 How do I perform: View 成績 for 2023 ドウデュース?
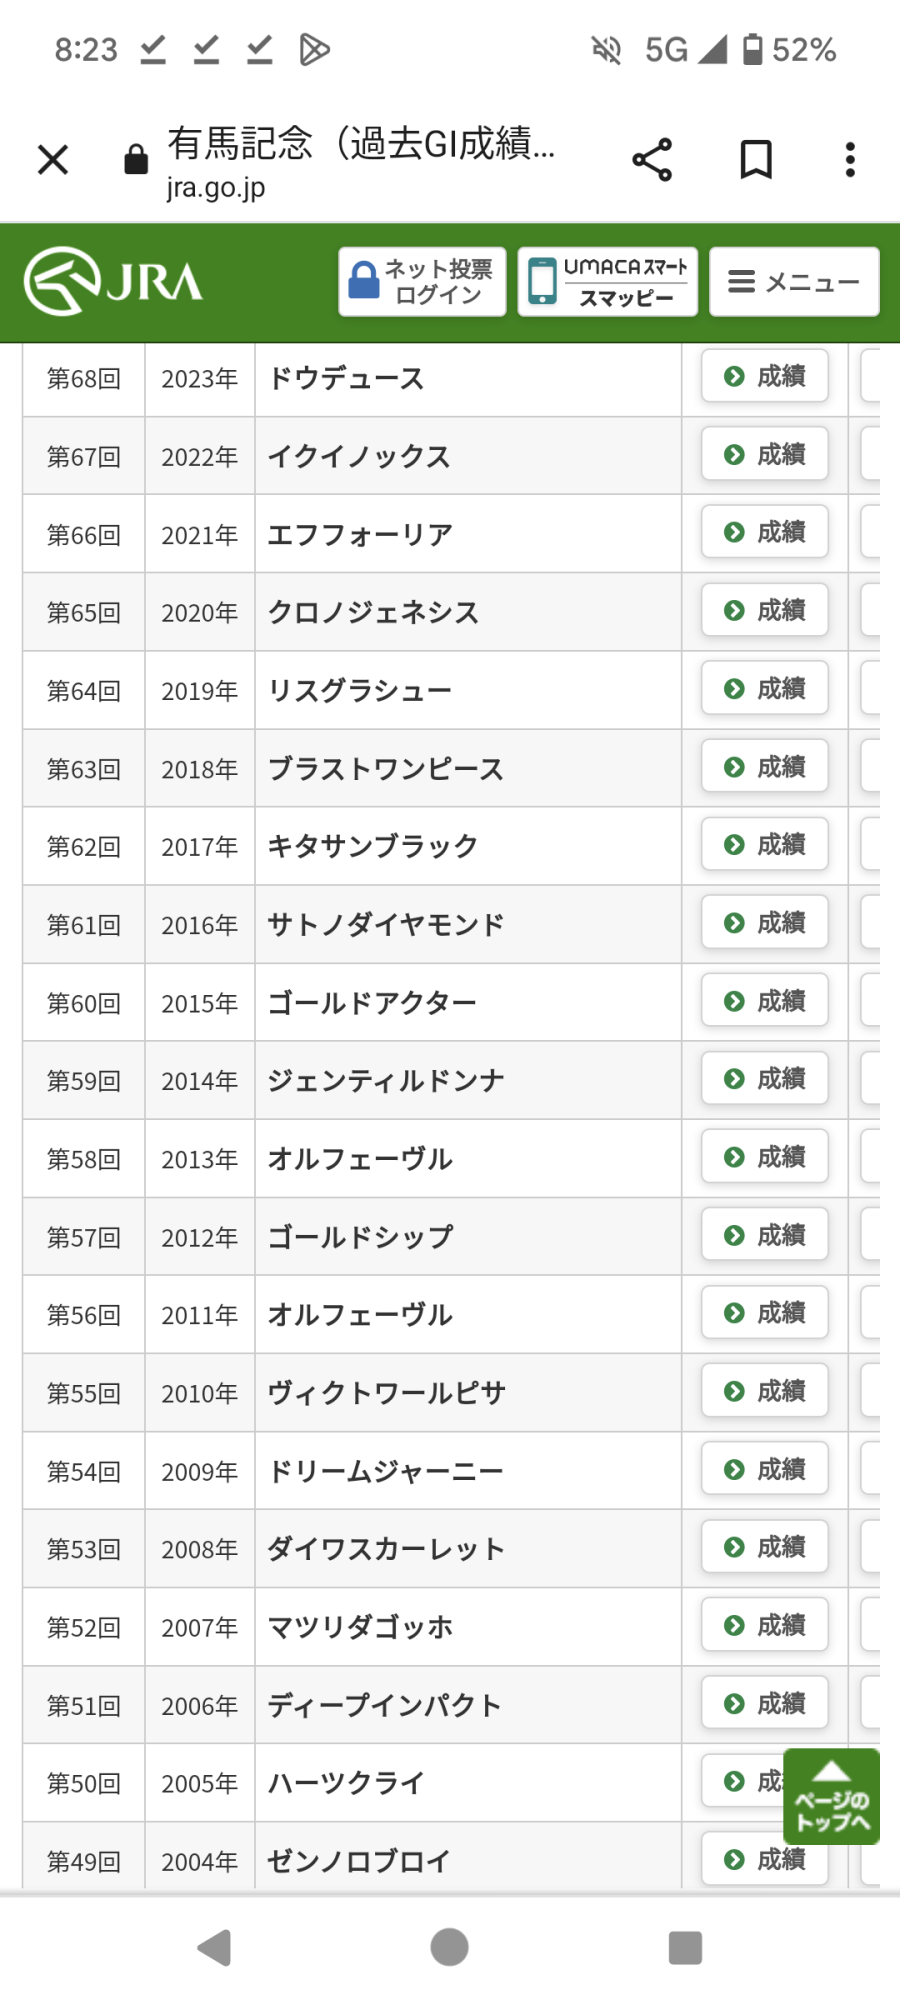tap(765, 376)
